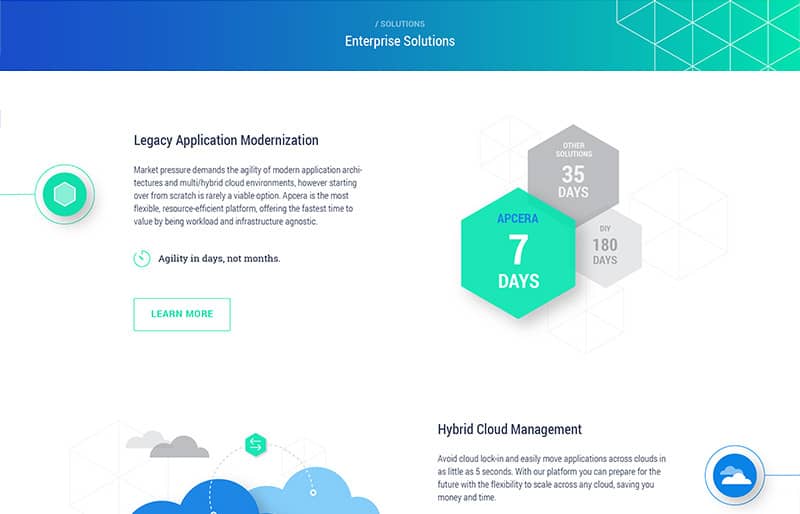800x514 pixels.
Task: Click the Hybrid Cloud Management heading
Action: pos(510,429)
